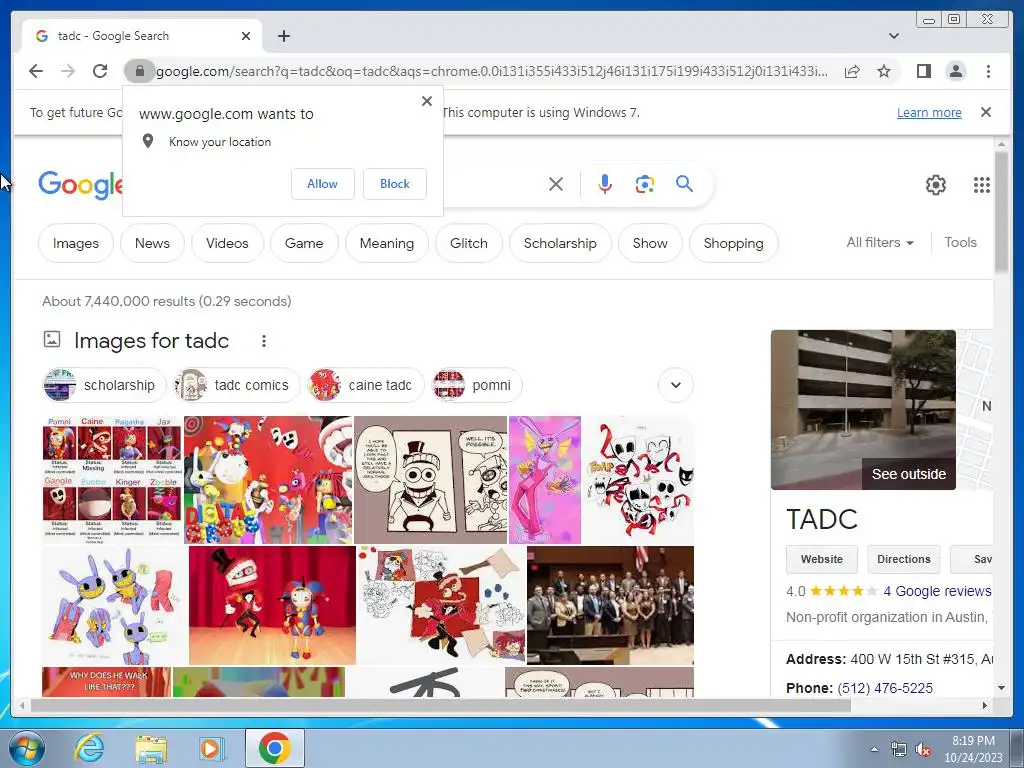
Task: Open Windows Media Player from taskbar
Action: point(211,748)
